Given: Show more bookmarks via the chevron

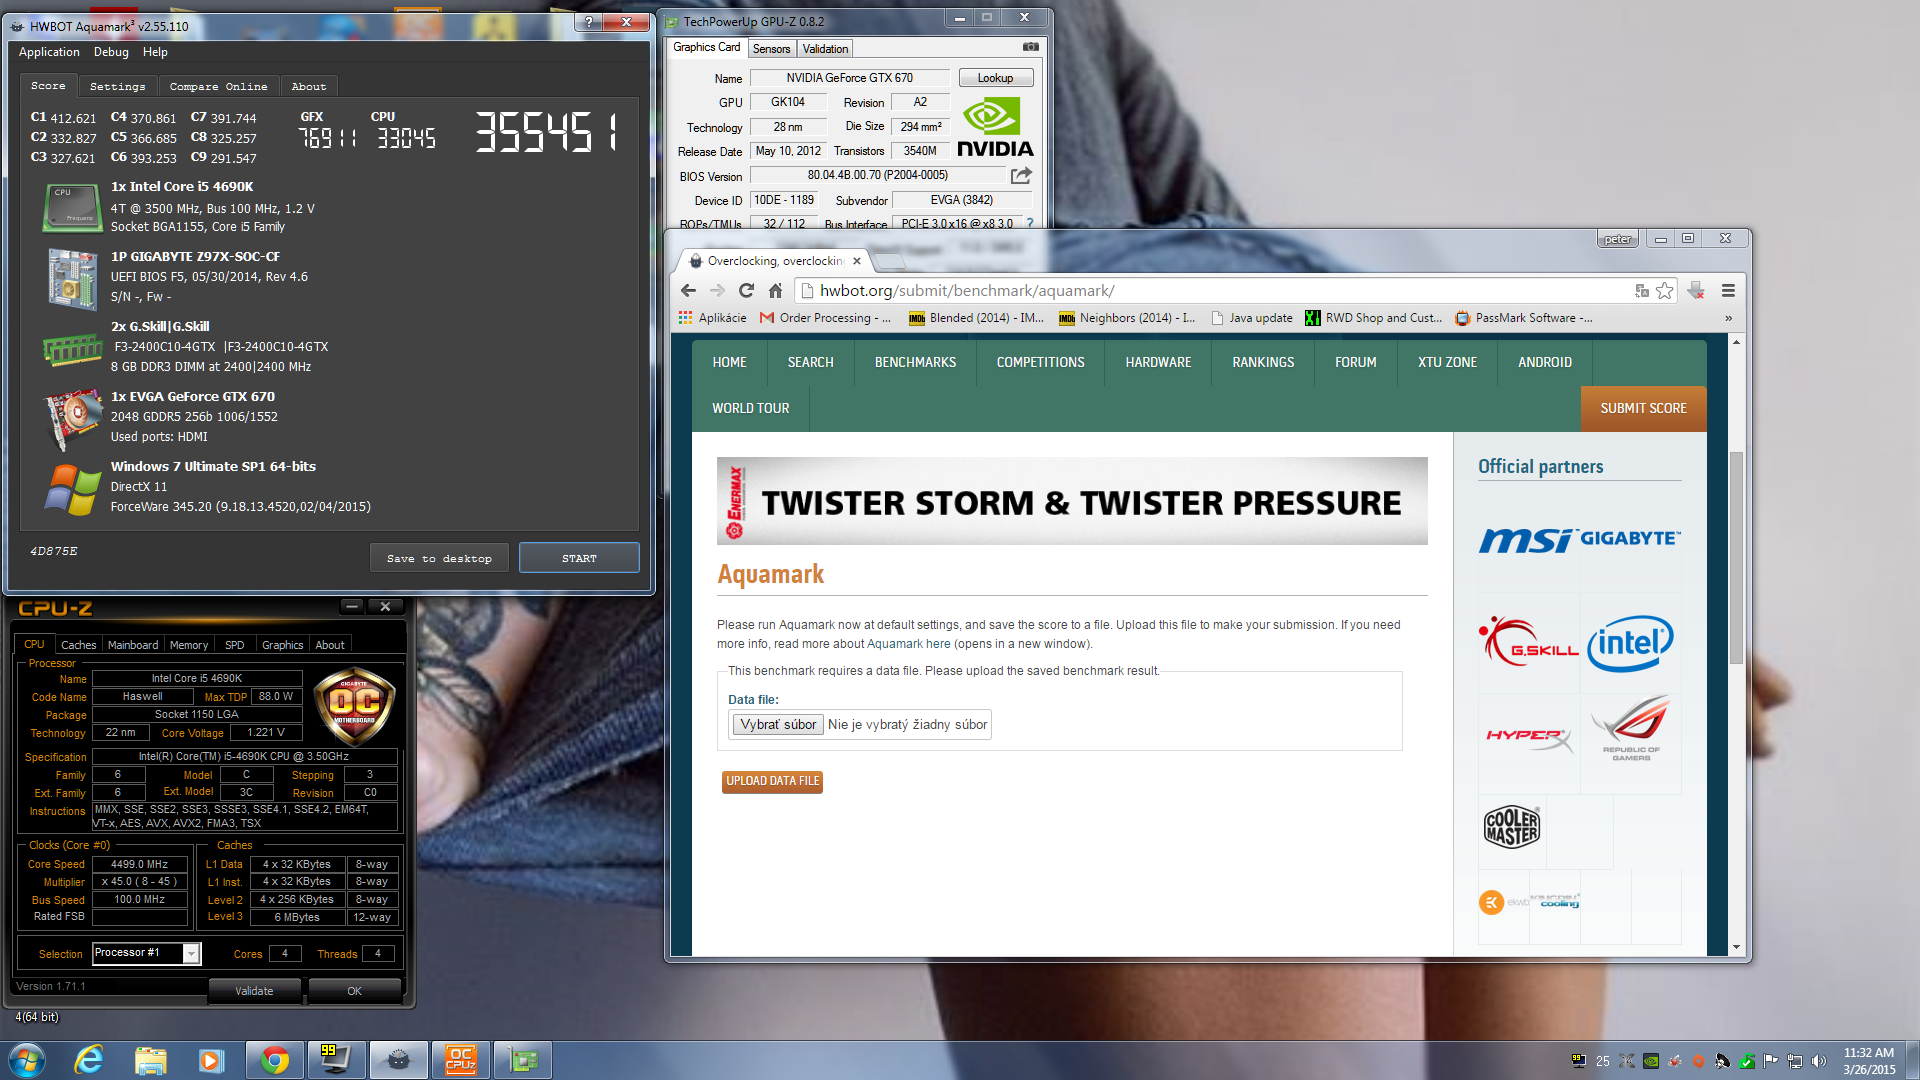Looking at the screenshot, I should coord(1728,318).
